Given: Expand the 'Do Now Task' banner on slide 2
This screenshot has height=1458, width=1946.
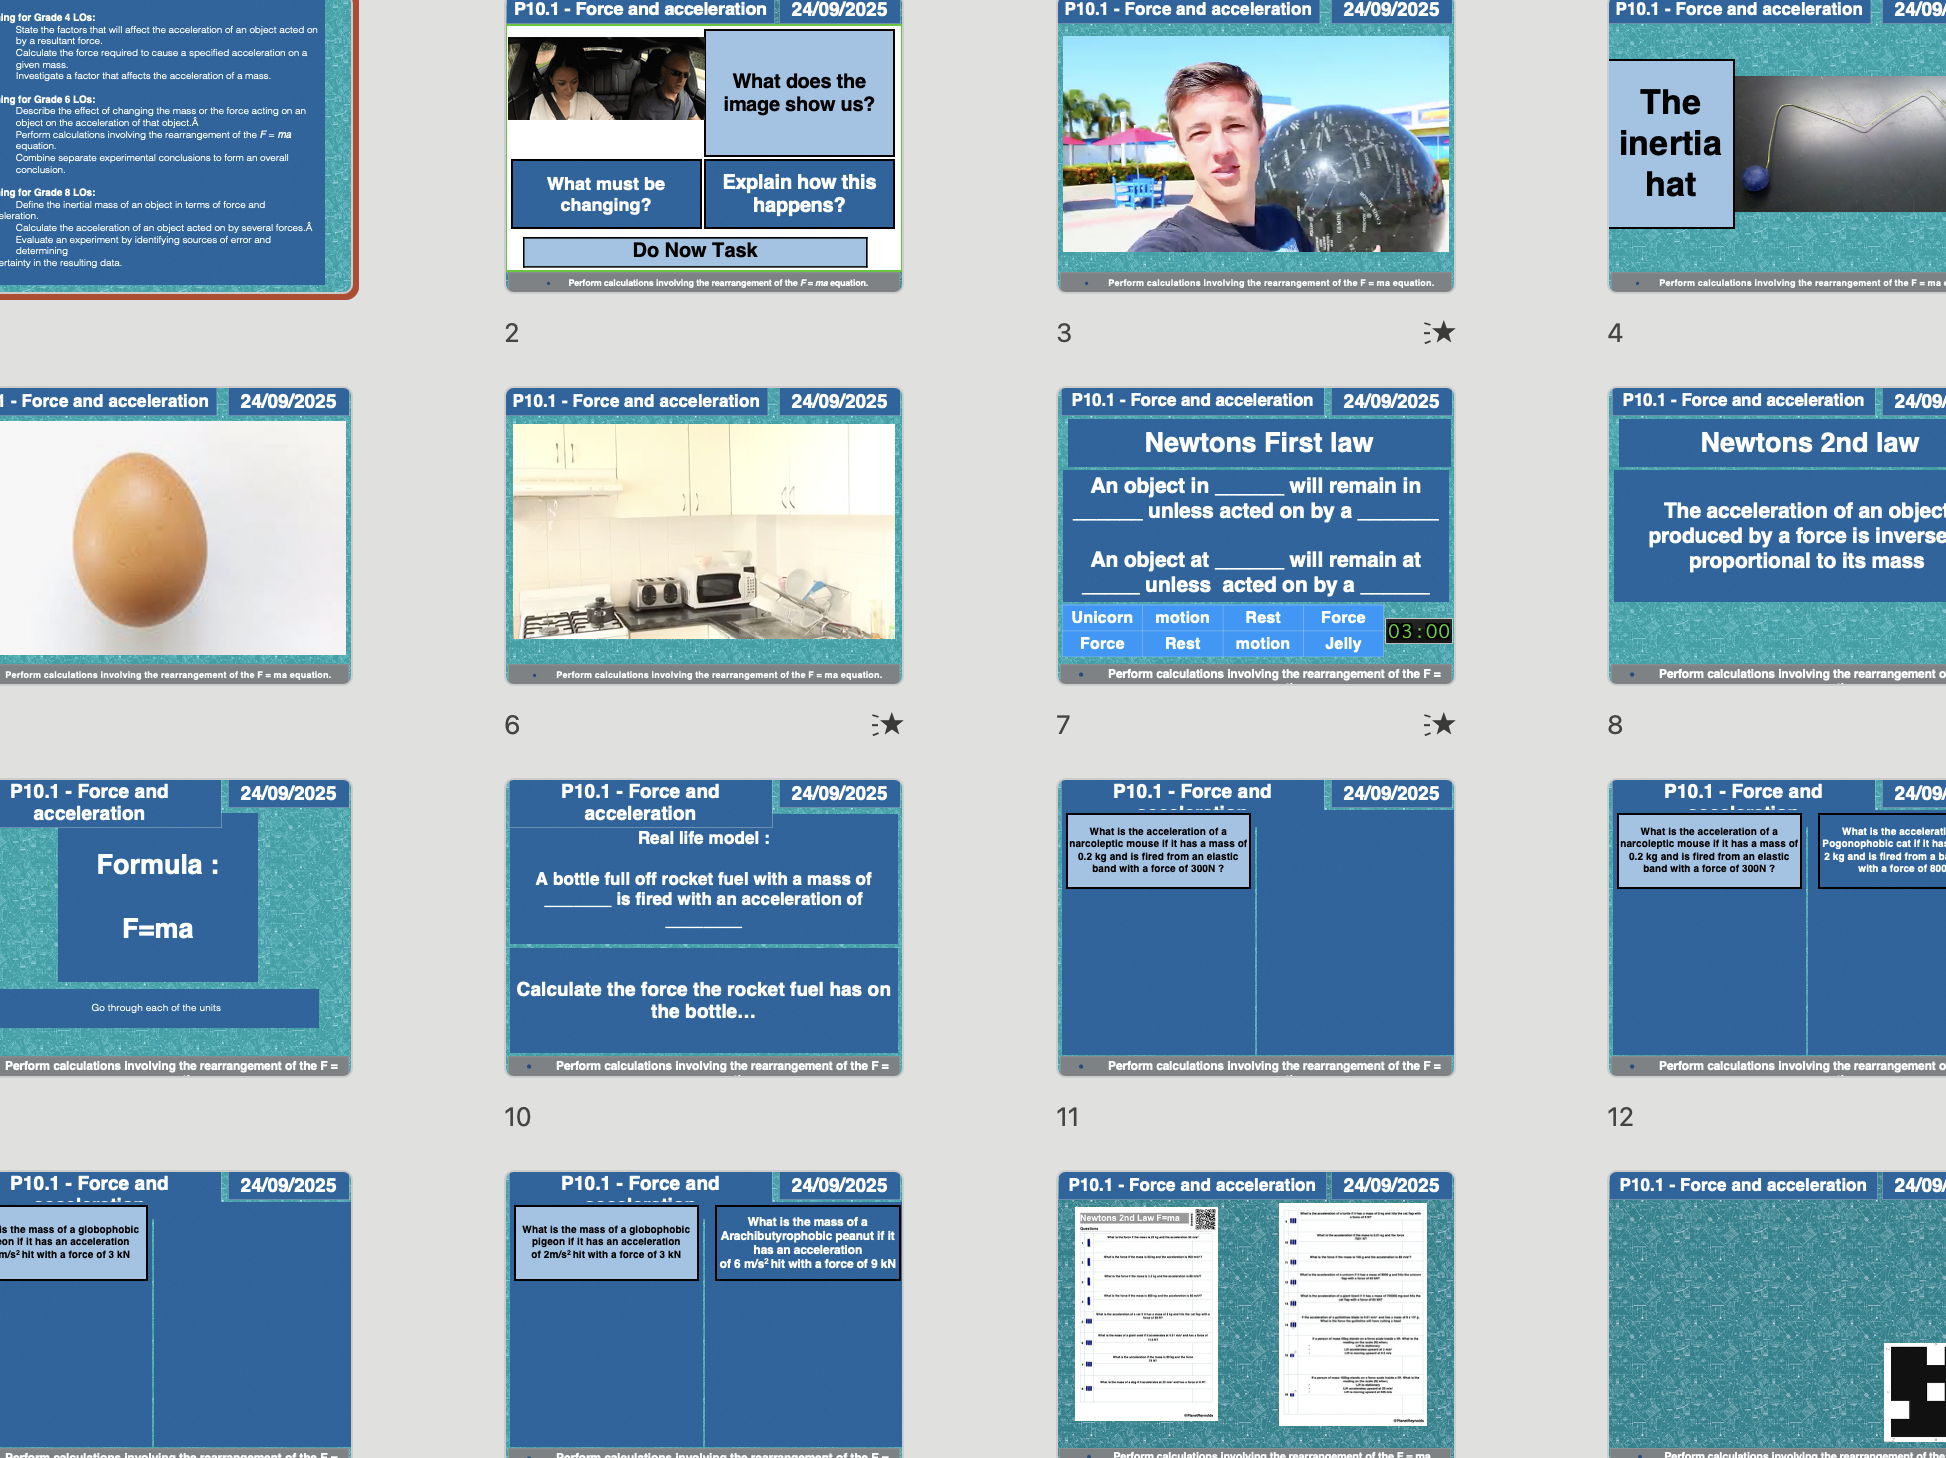Looking at the screenshot, I should click(694, 250).
